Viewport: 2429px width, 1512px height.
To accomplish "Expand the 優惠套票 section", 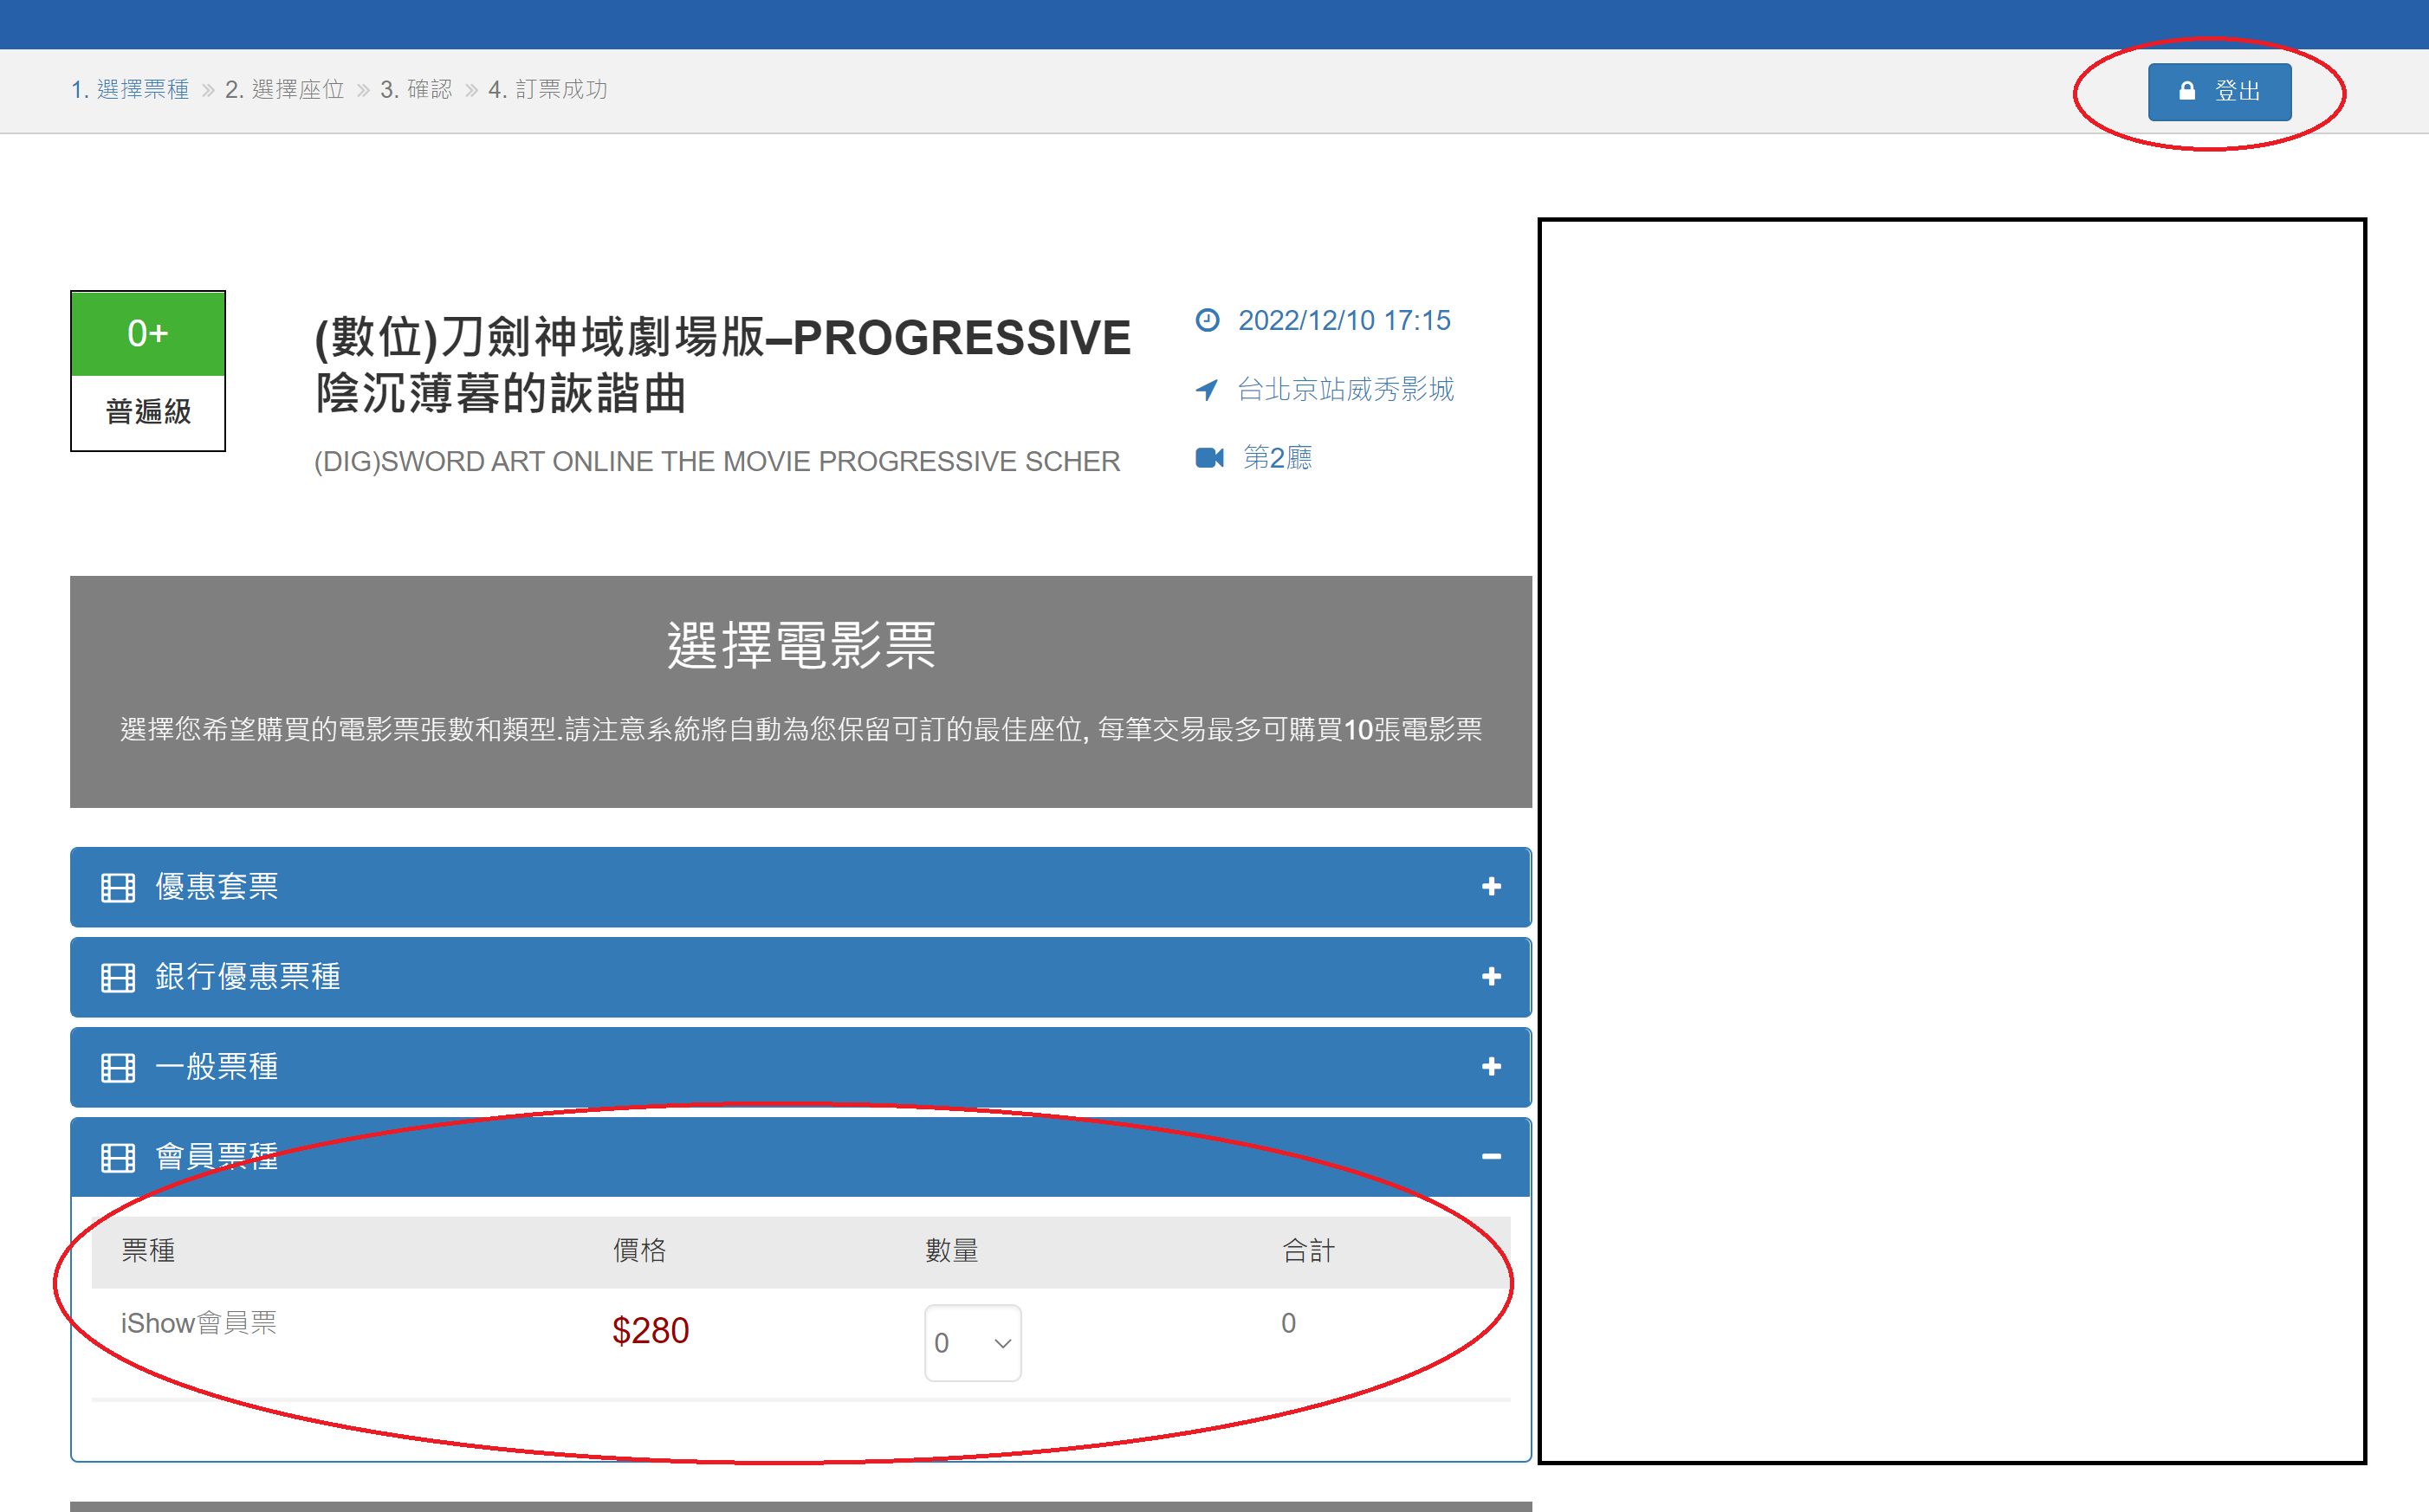I will pos(800,887).
